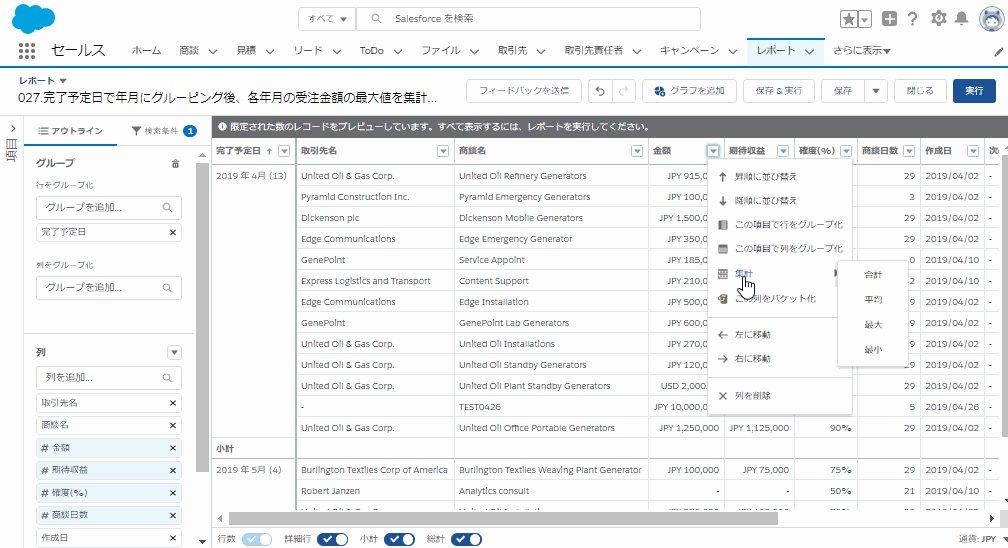Switch to アウトライン tab
This screenshot has height=548, width=1008.
point(70,131)
